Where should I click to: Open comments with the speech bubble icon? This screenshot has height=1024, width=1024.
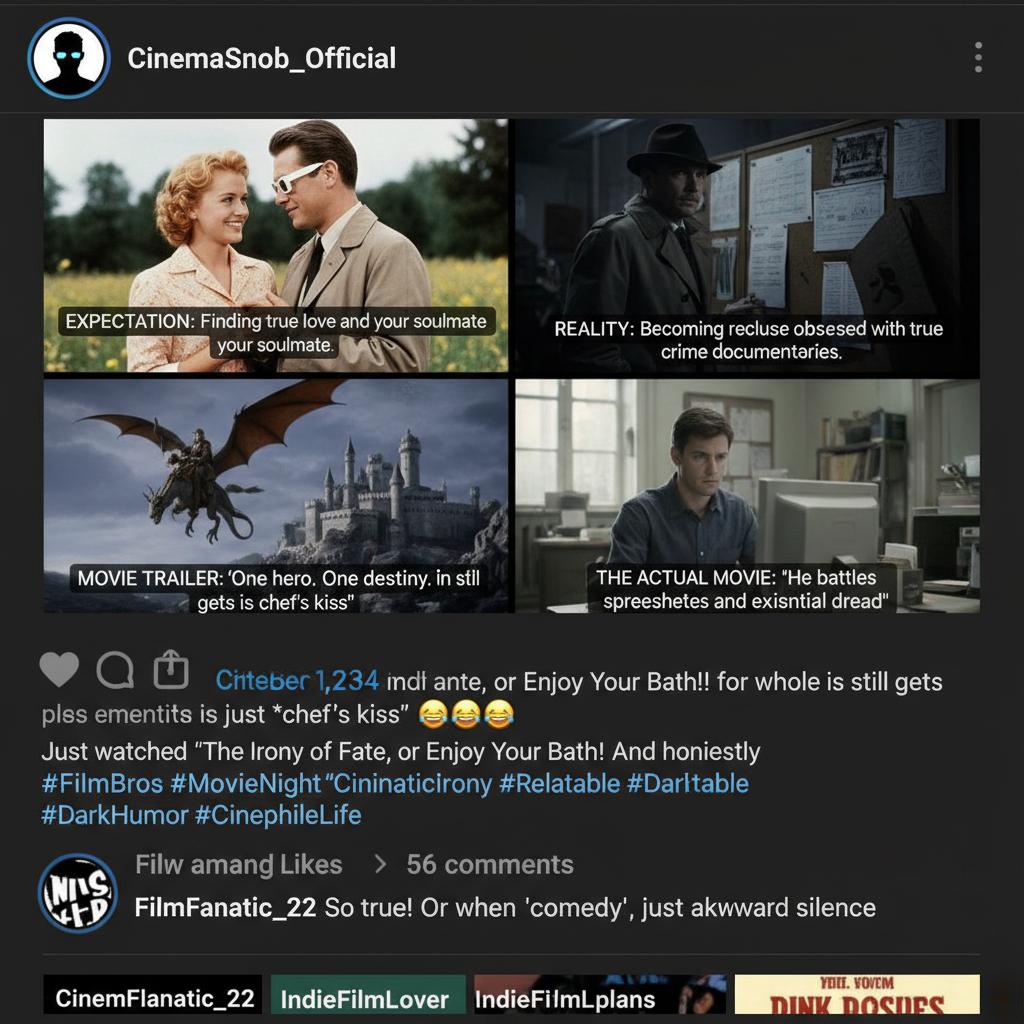click(x=115, y=670)
